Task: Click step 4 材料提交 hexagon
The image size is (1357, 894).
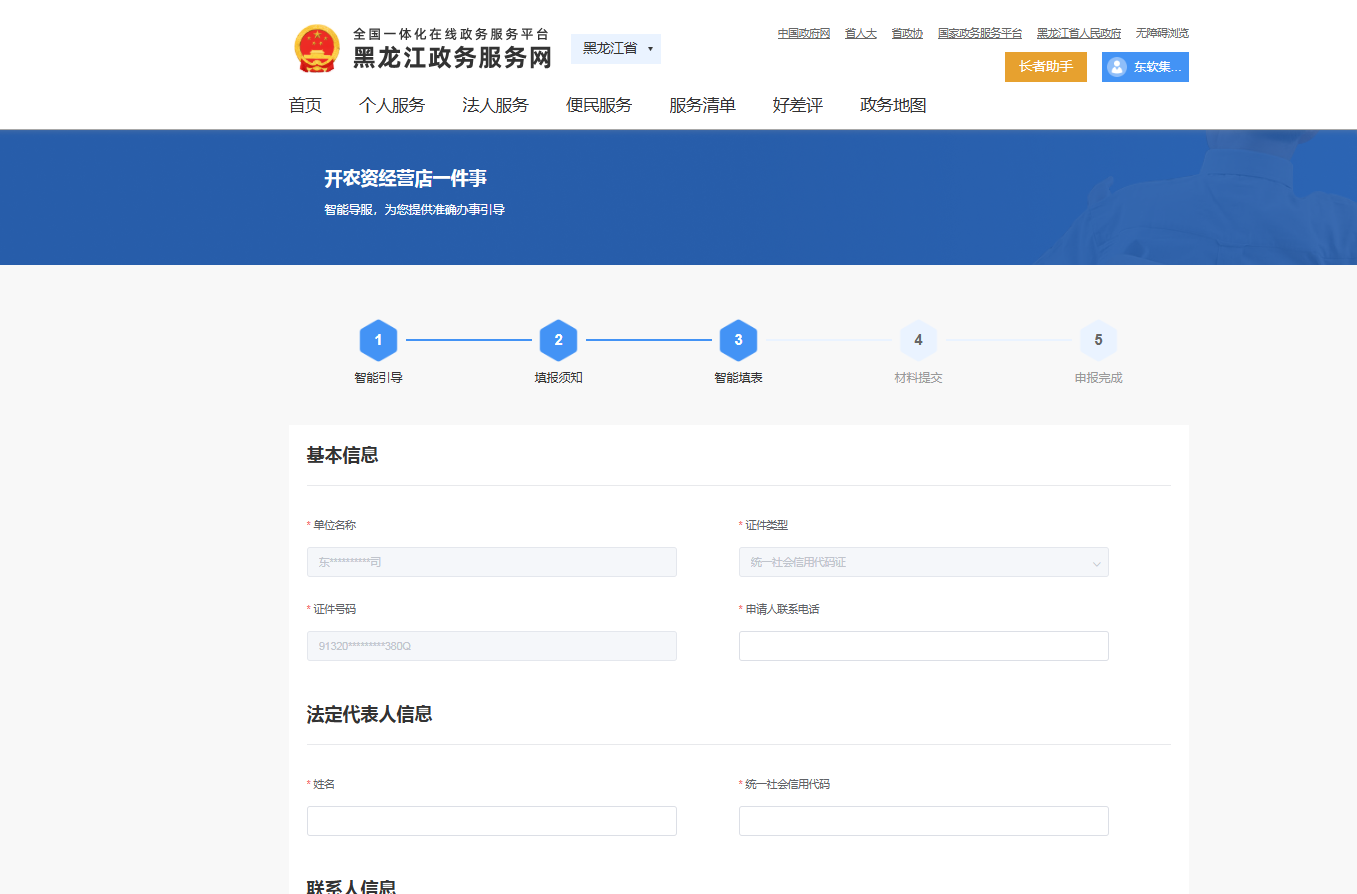Action: point(918,340)
